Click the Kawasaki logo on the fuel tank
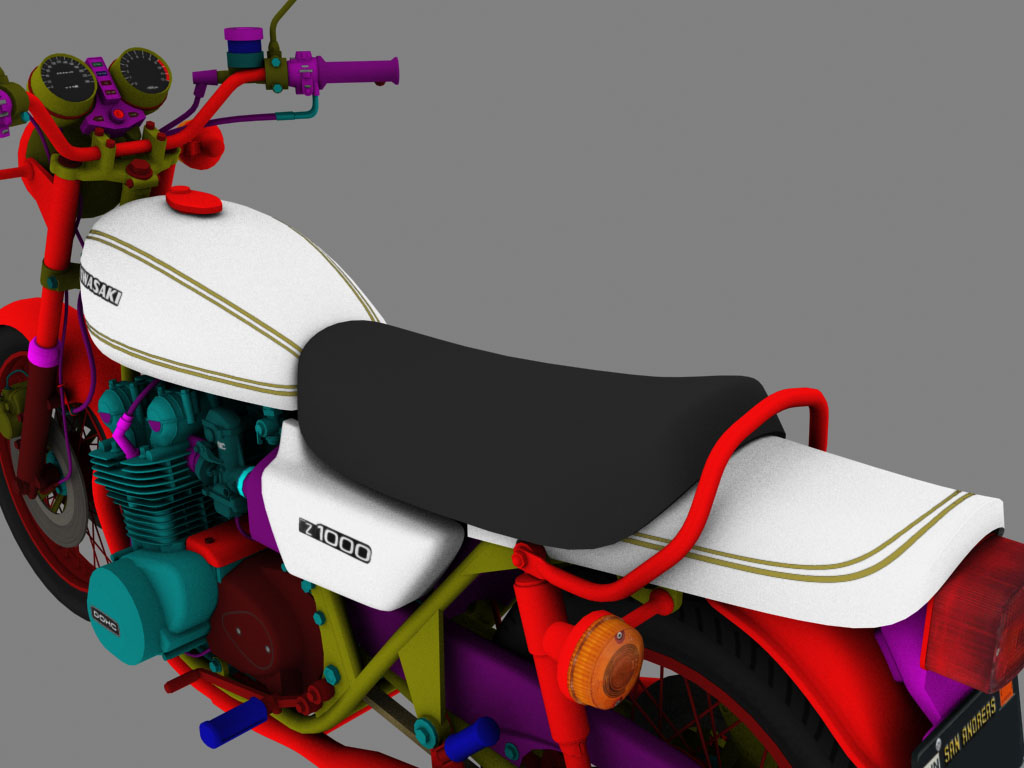The width and height of the screenshot is (1024, 768). [101, 286]
